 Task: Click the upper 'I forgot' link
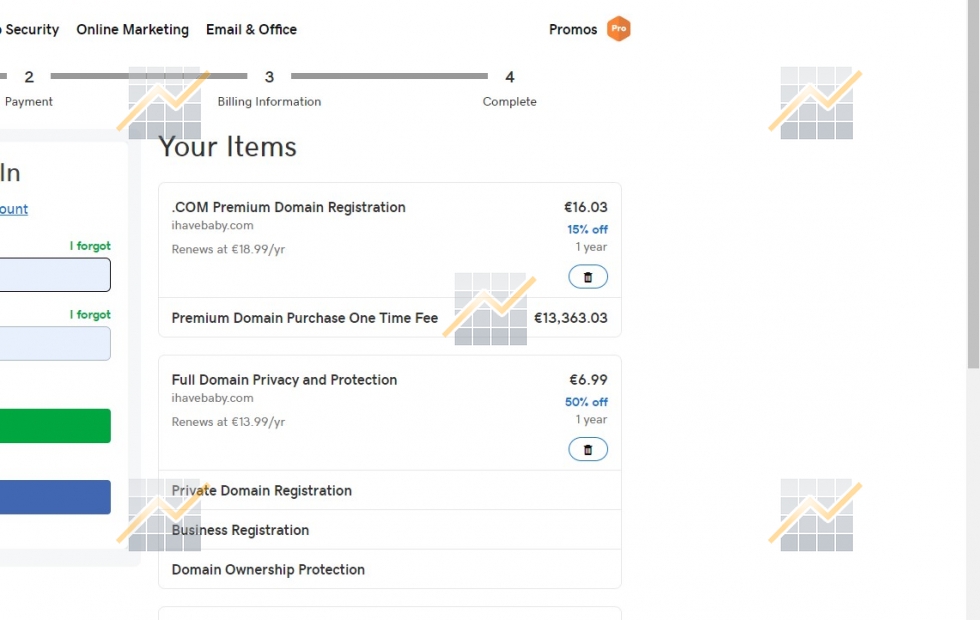click(90, 246)
